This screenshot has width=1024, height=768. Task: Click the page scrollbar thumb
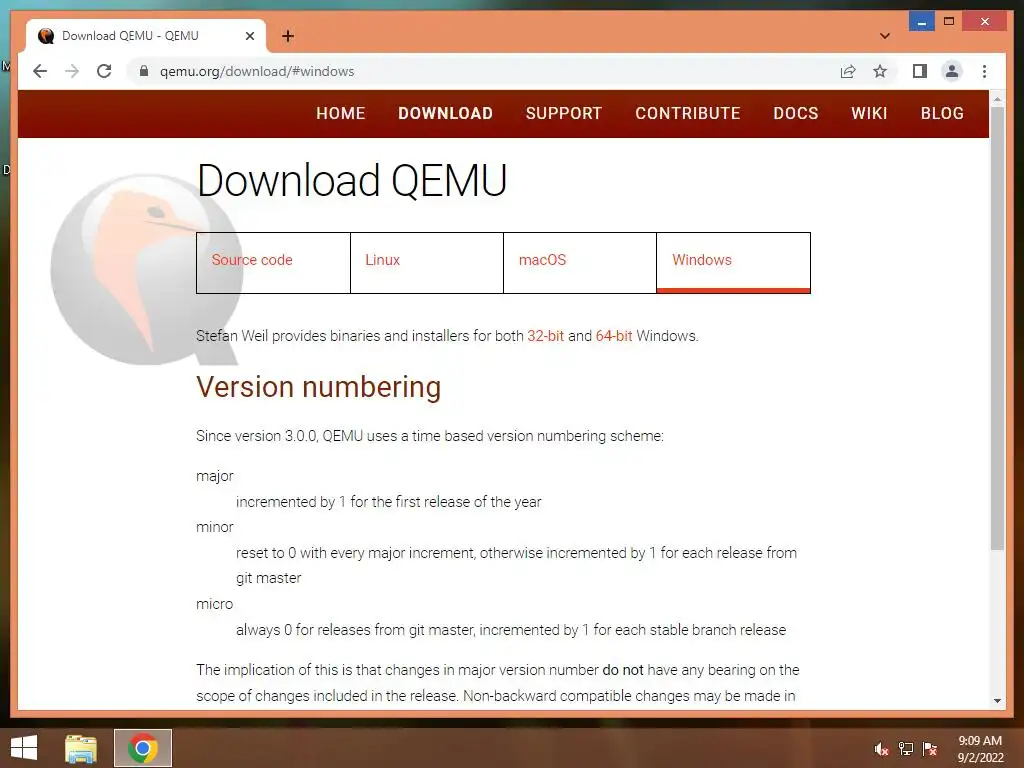(997, 328)
